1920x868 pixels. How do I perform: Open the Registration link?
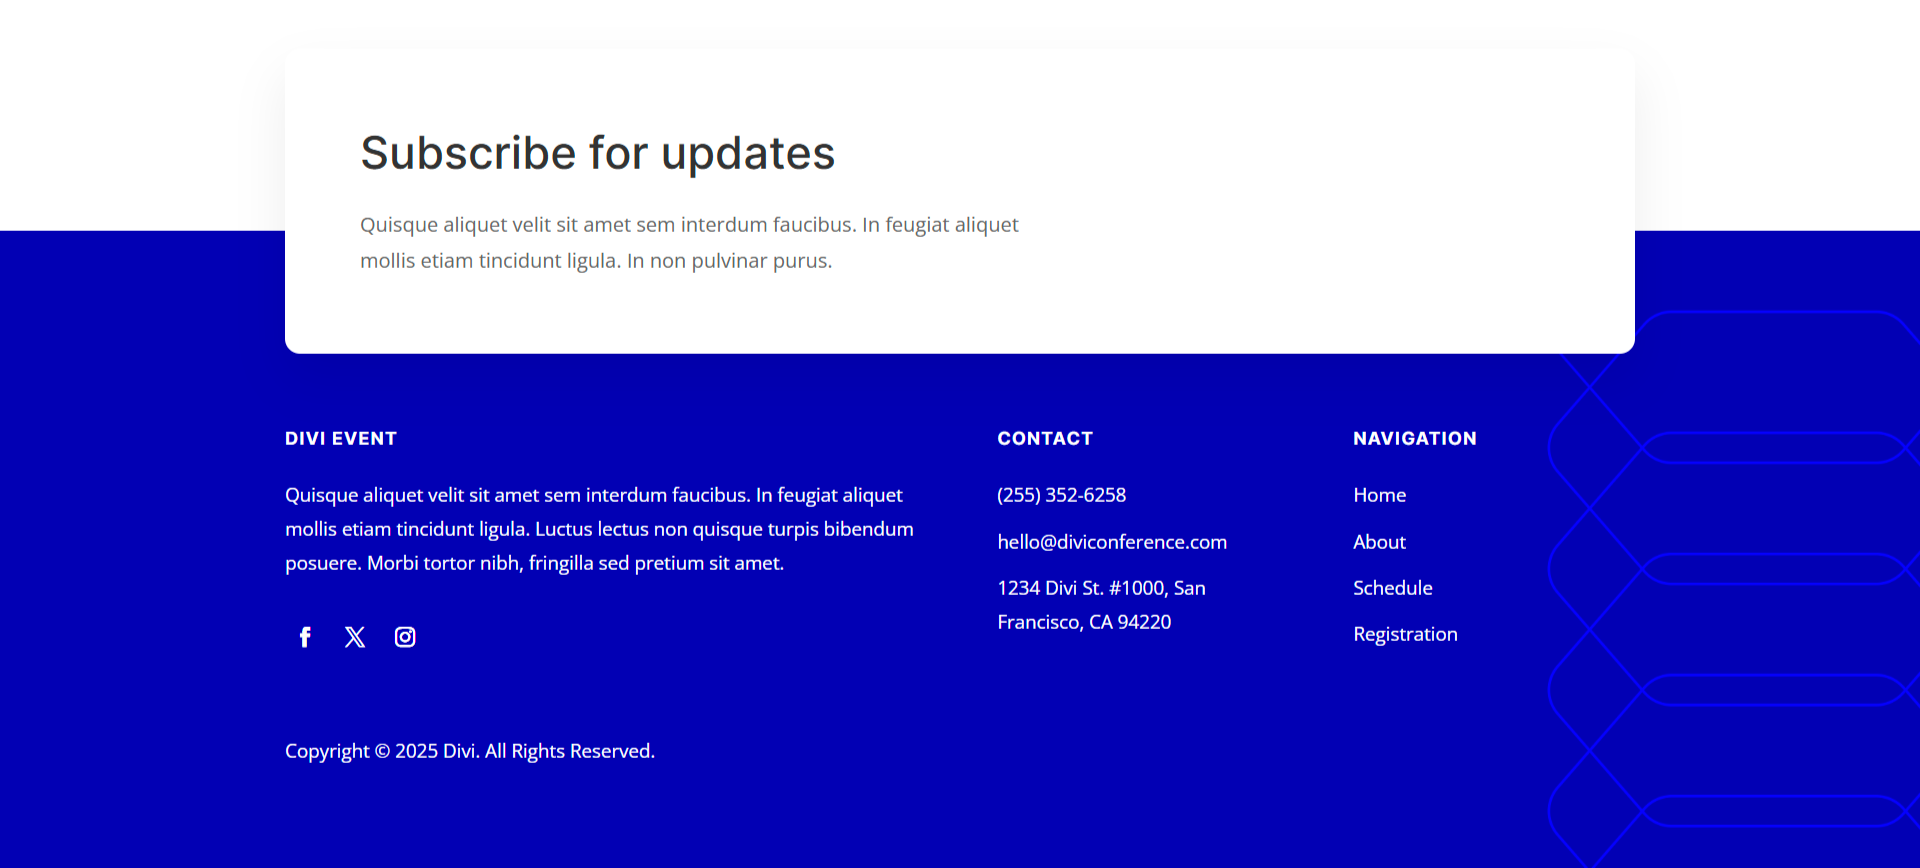1405,634
